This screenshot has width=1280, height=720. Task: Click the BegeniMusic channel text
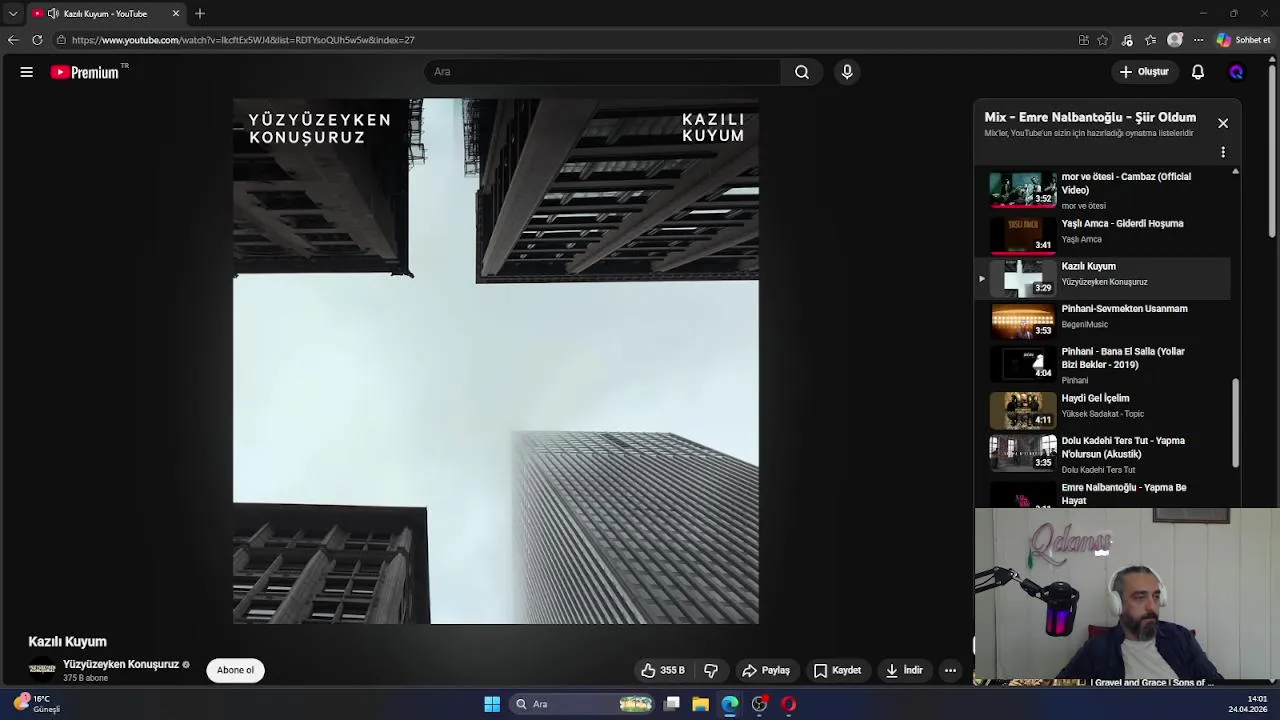click(1084, 325)
